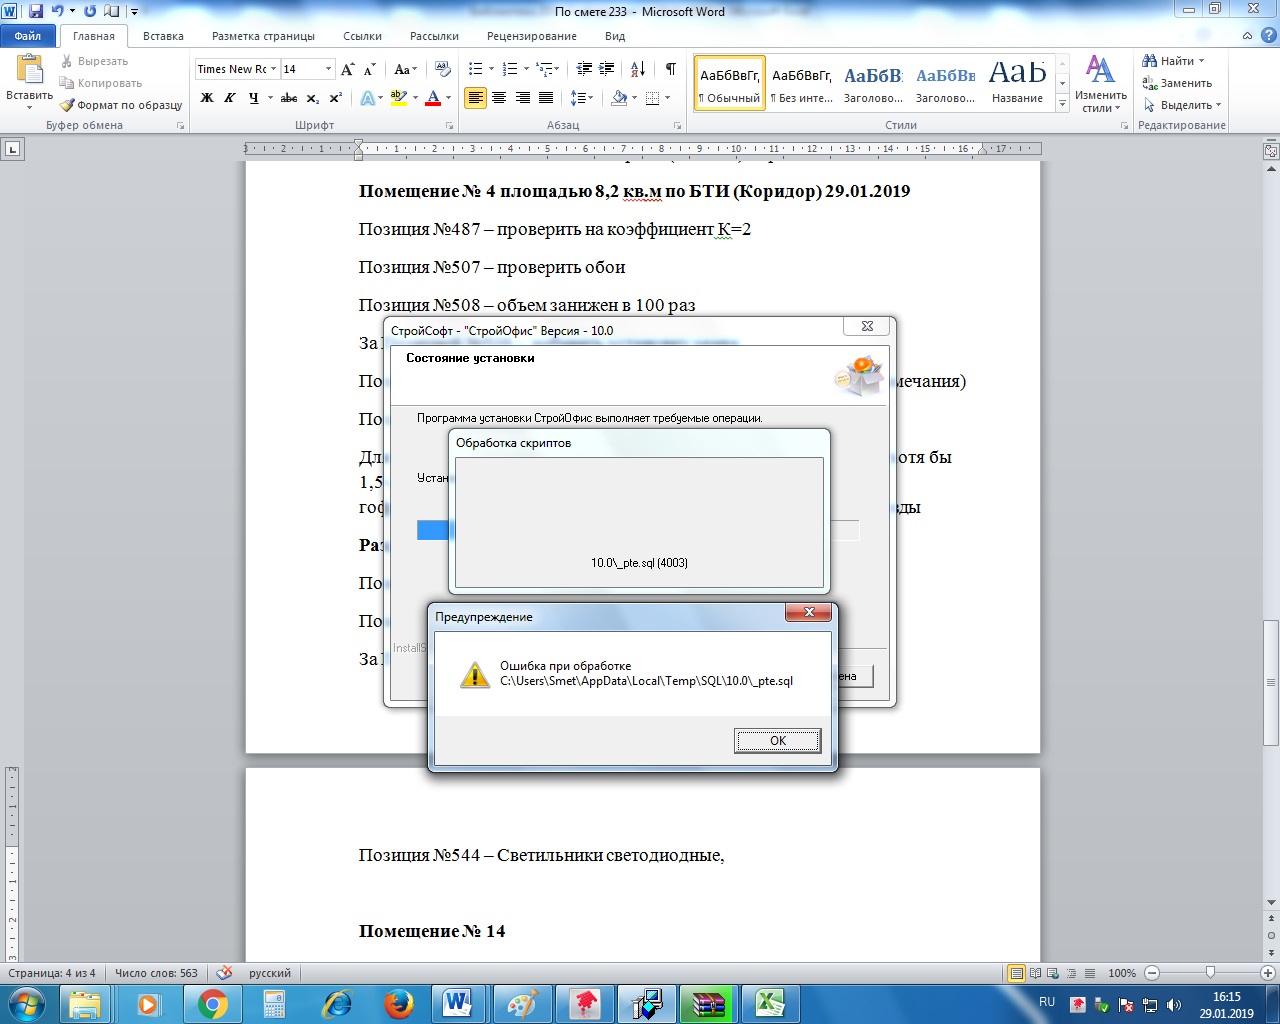This screenshot has height=1024, width=1280.
Task: Align text right
Action: 522,98
